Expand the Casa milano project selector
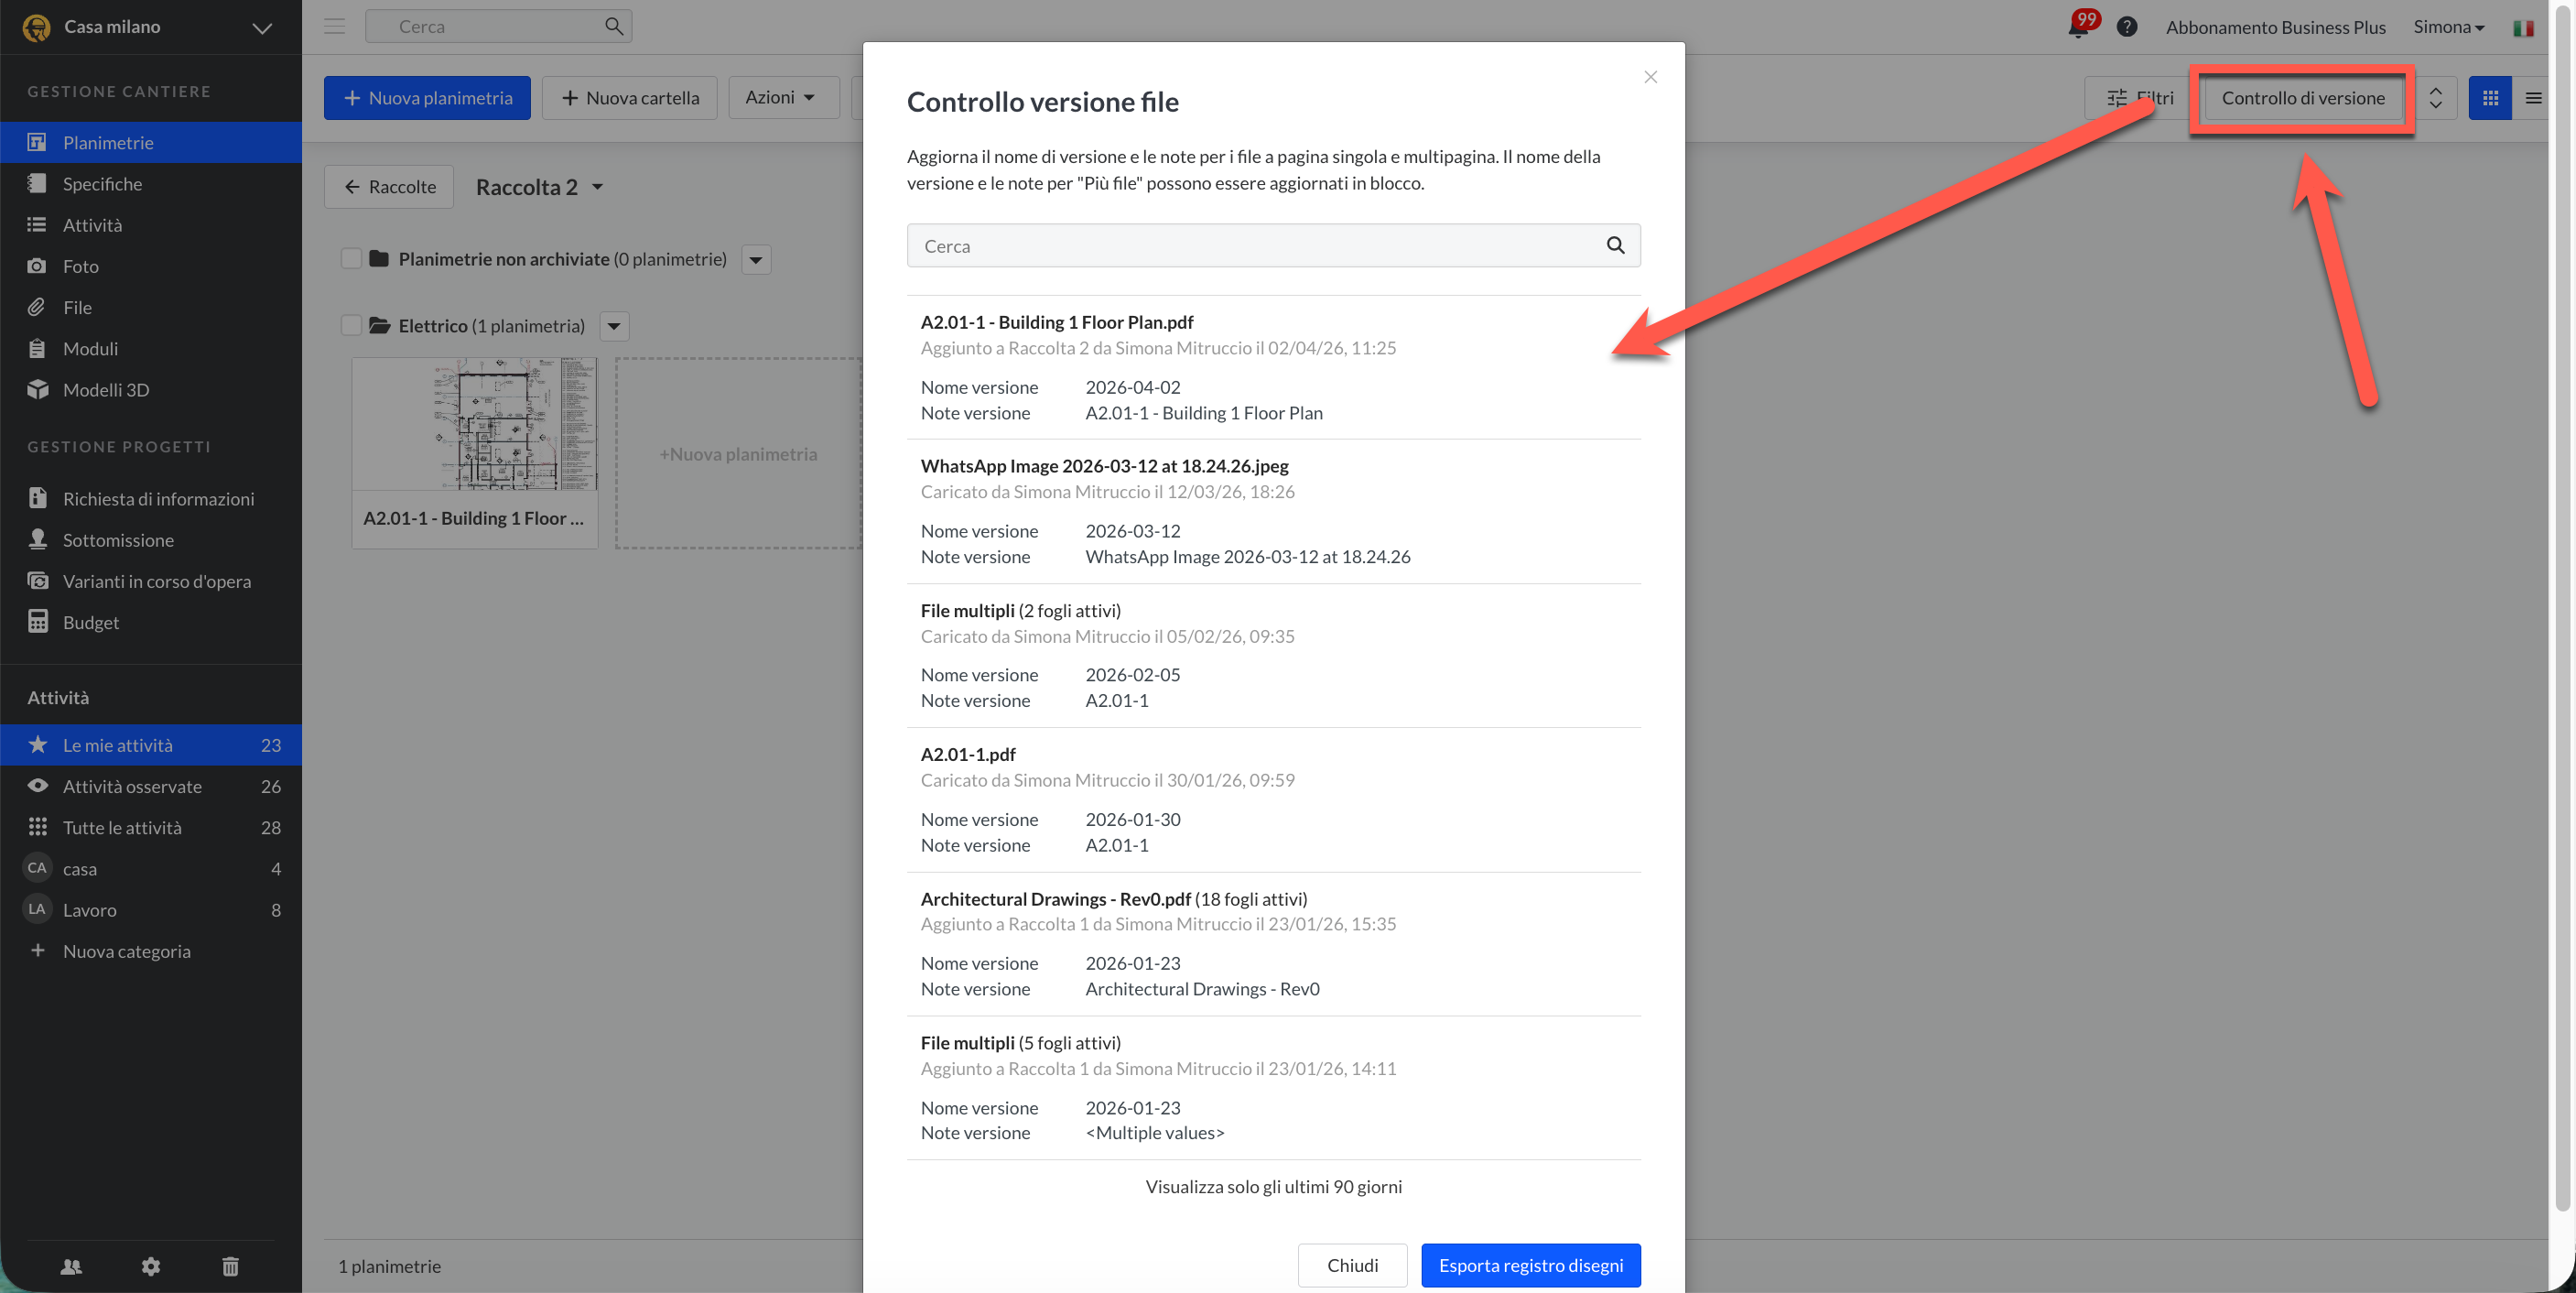The image size is (2576, 1293). (x=262, y=28)
